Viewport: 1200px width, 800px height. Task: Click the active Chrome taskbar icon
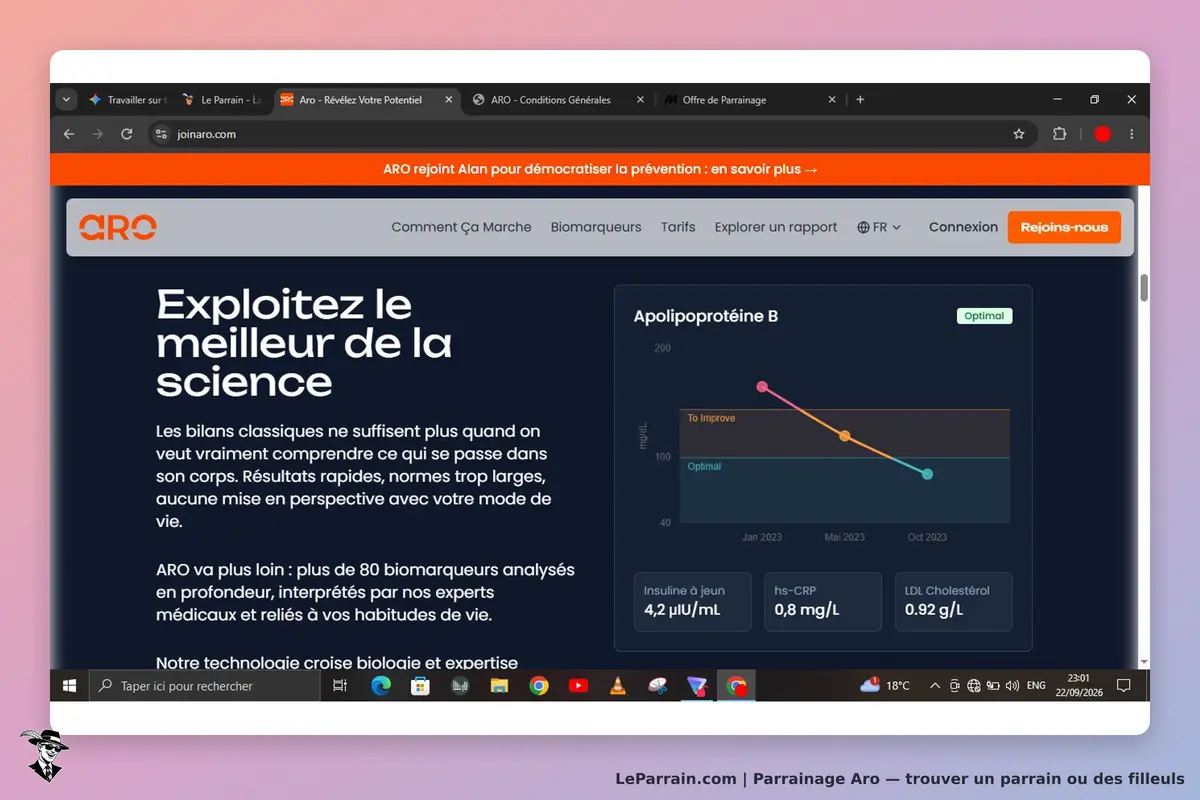pos(737,686)
